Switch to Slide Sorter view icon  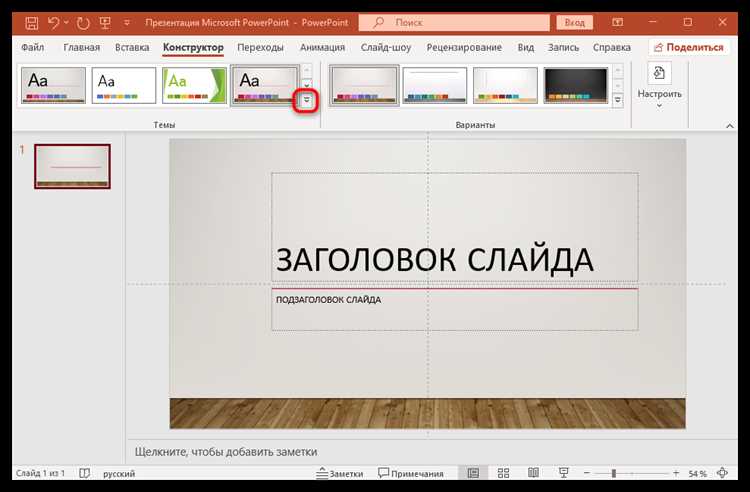pyautogui.click(x=503, y=473)
